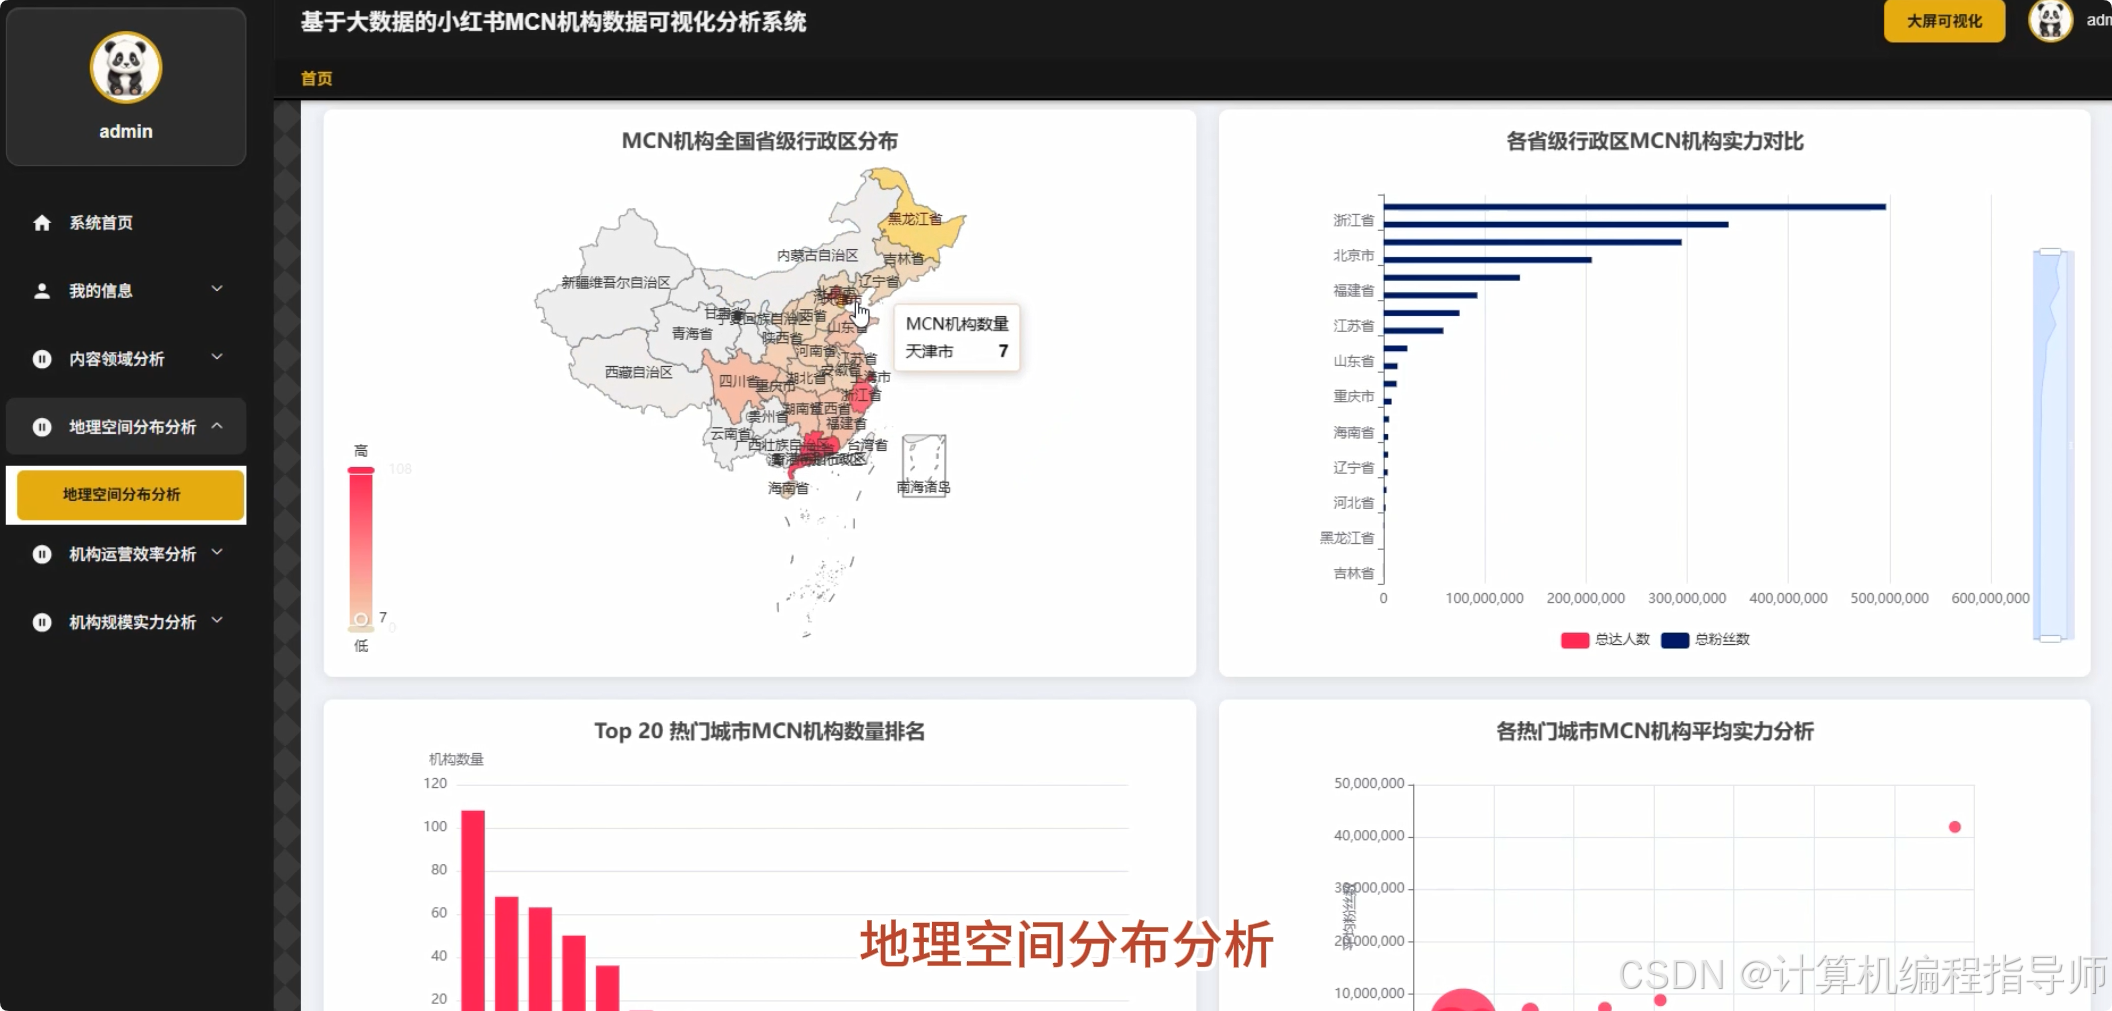Click the 福建省 axis label
The image size is (2112, 1011).
[1353, 291]
